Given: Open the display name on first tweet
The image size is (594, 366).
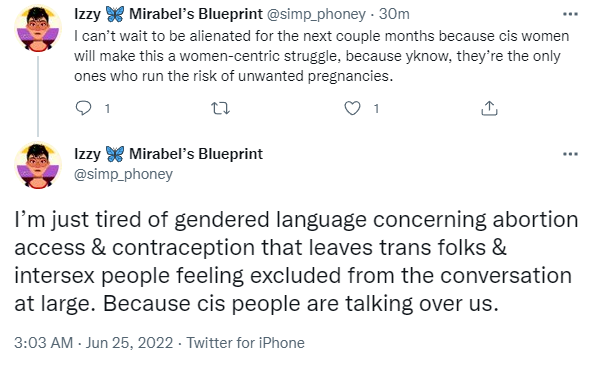Looking at the screenshot, I should tap(168, 14).
